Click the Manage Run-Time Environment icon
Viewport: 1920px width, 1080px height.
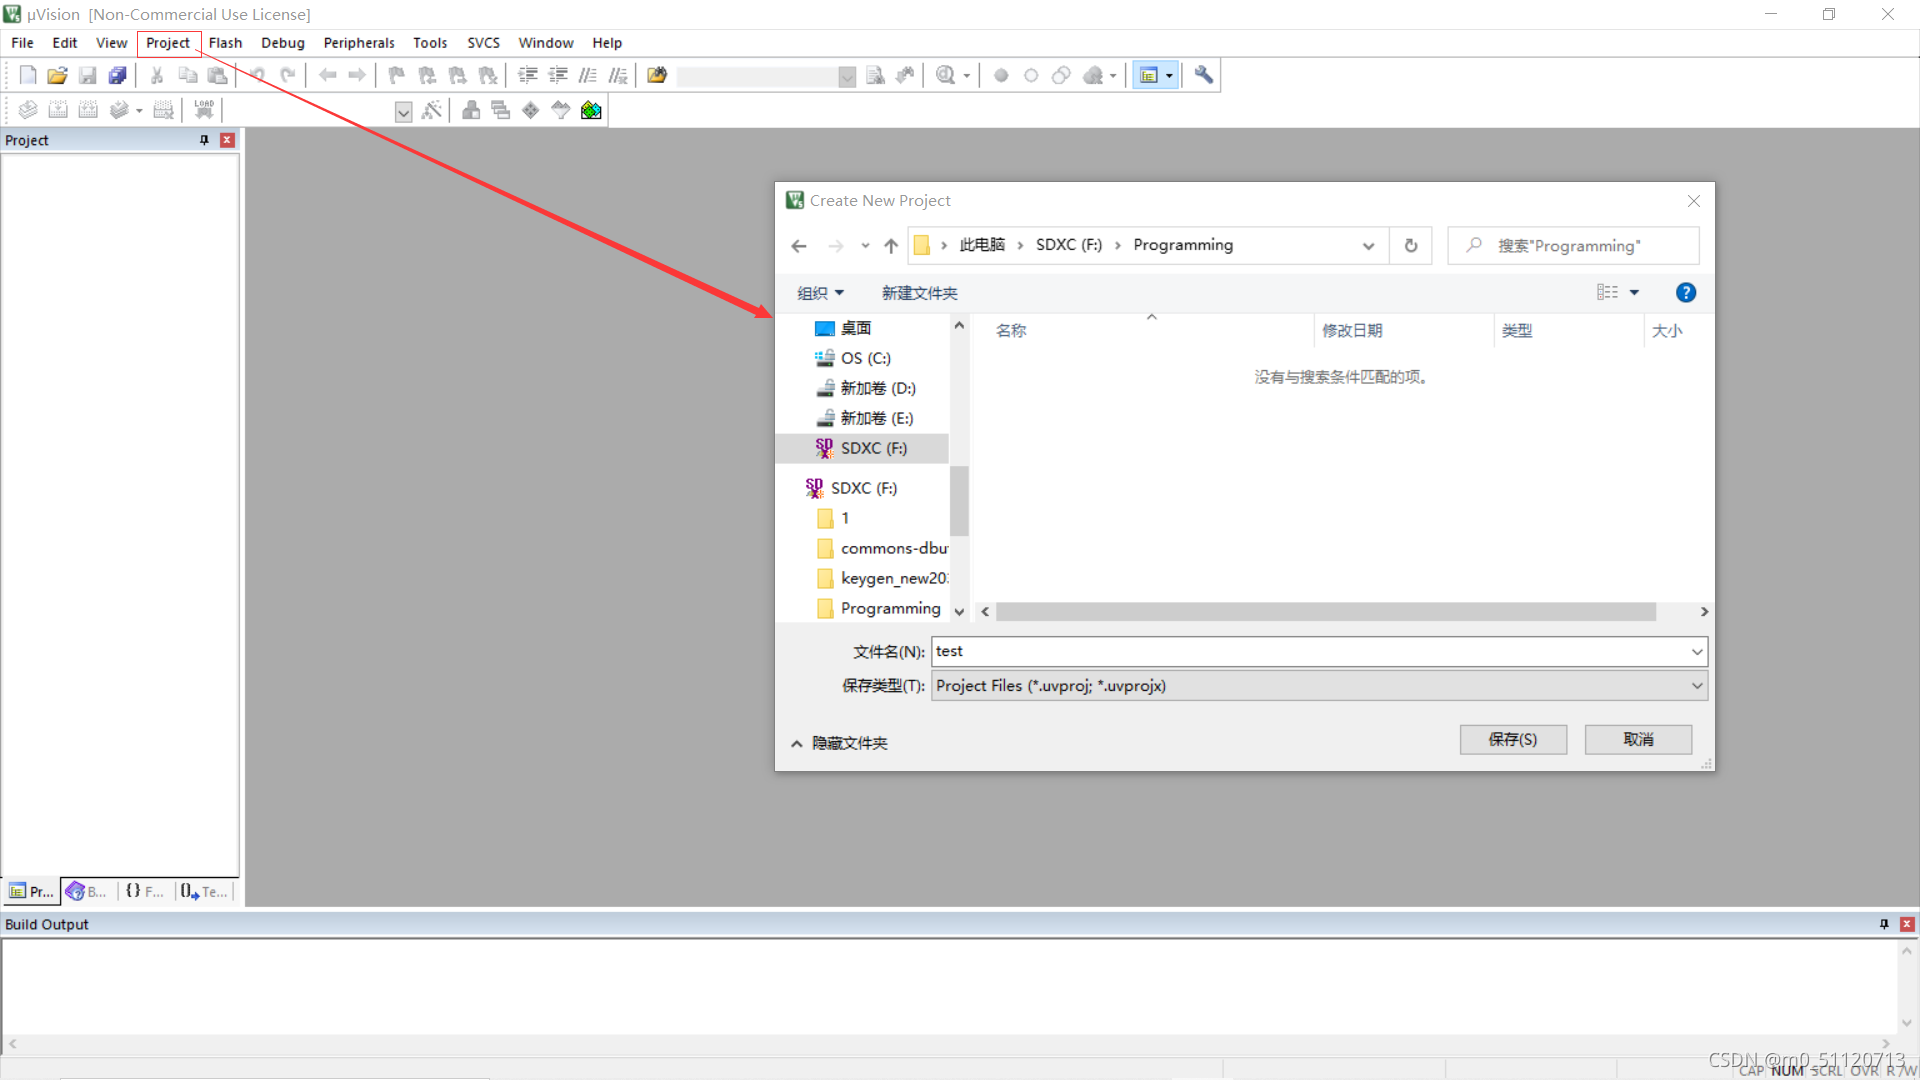(x=591, y=110)
